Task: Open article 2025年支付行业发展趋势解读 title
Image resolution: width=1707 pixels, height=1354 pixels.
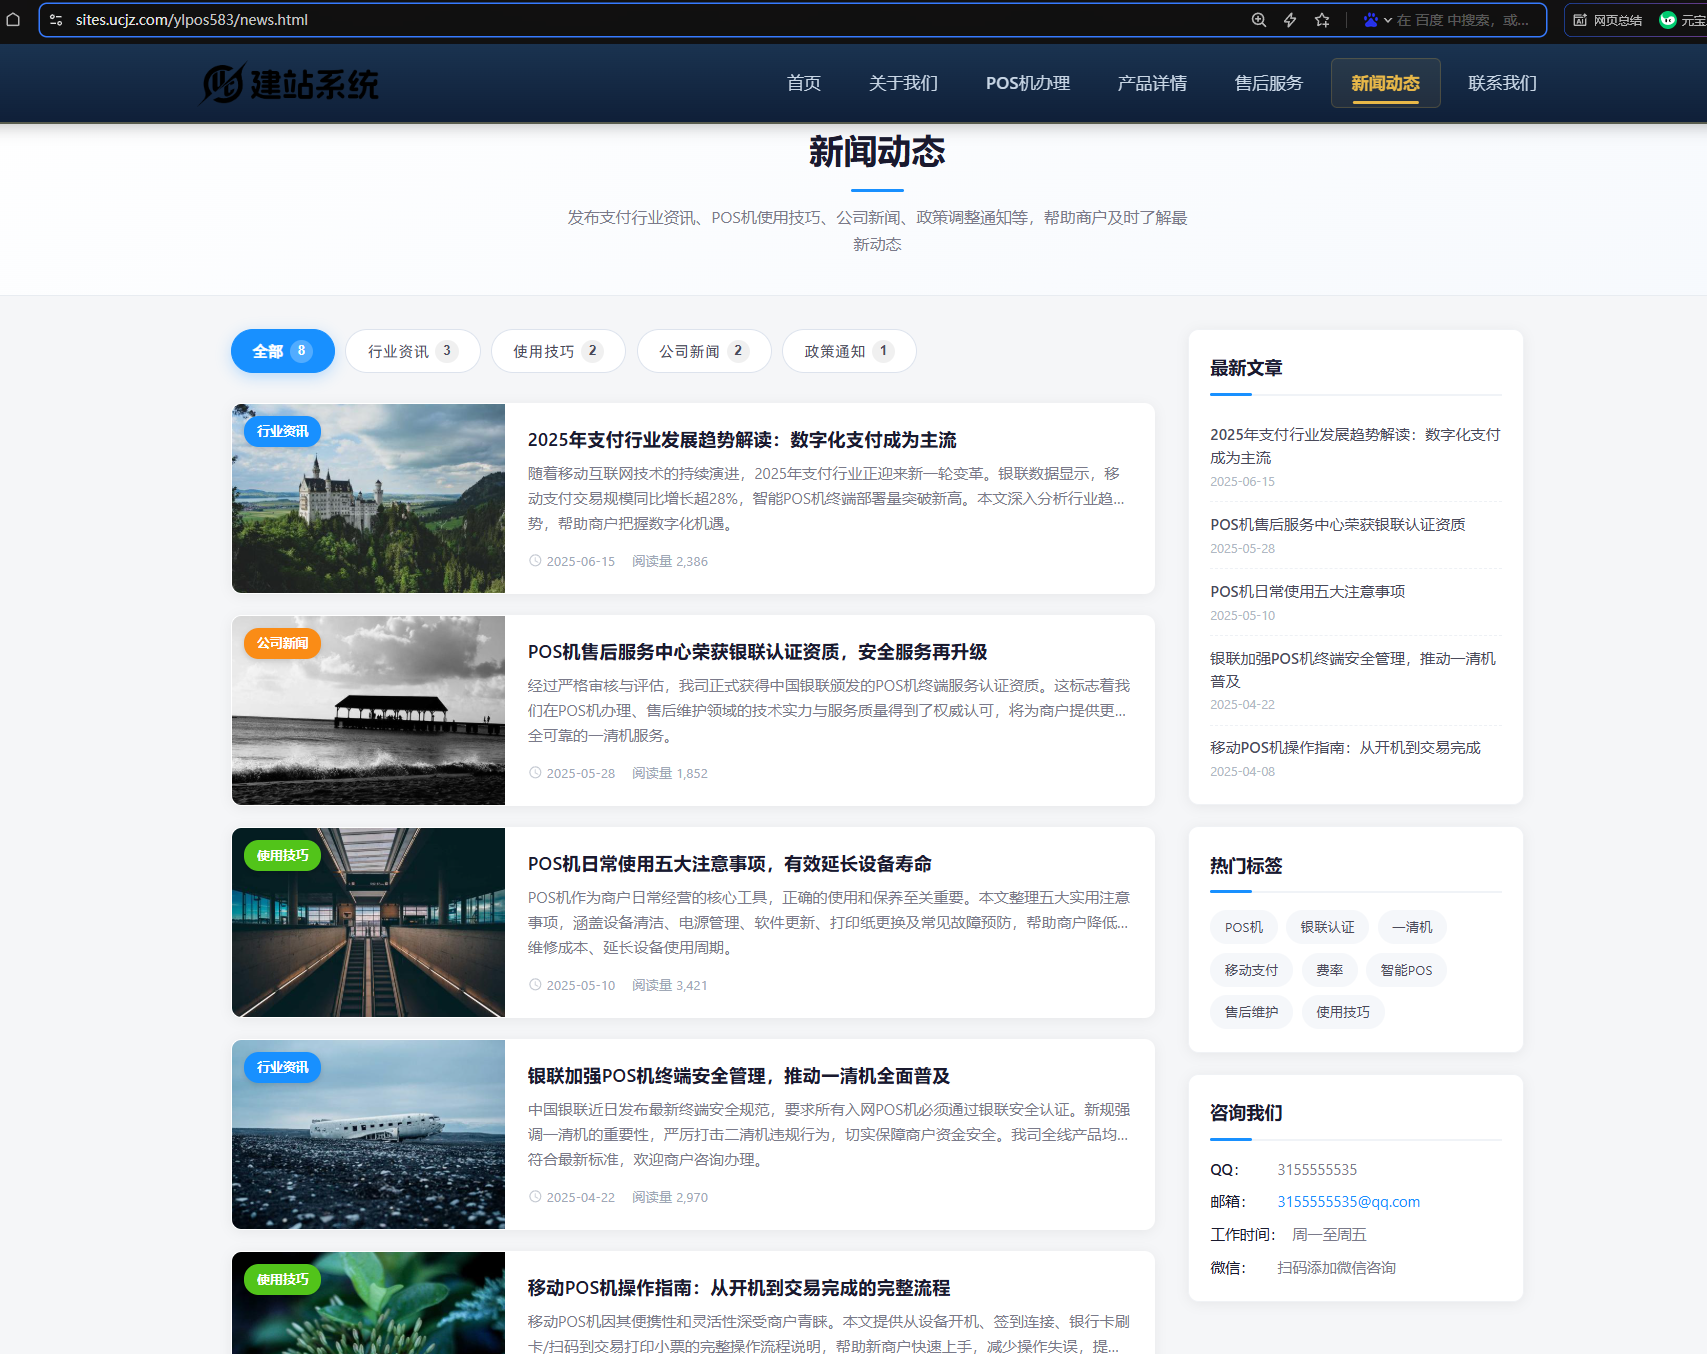Action: tap(742, 440)
